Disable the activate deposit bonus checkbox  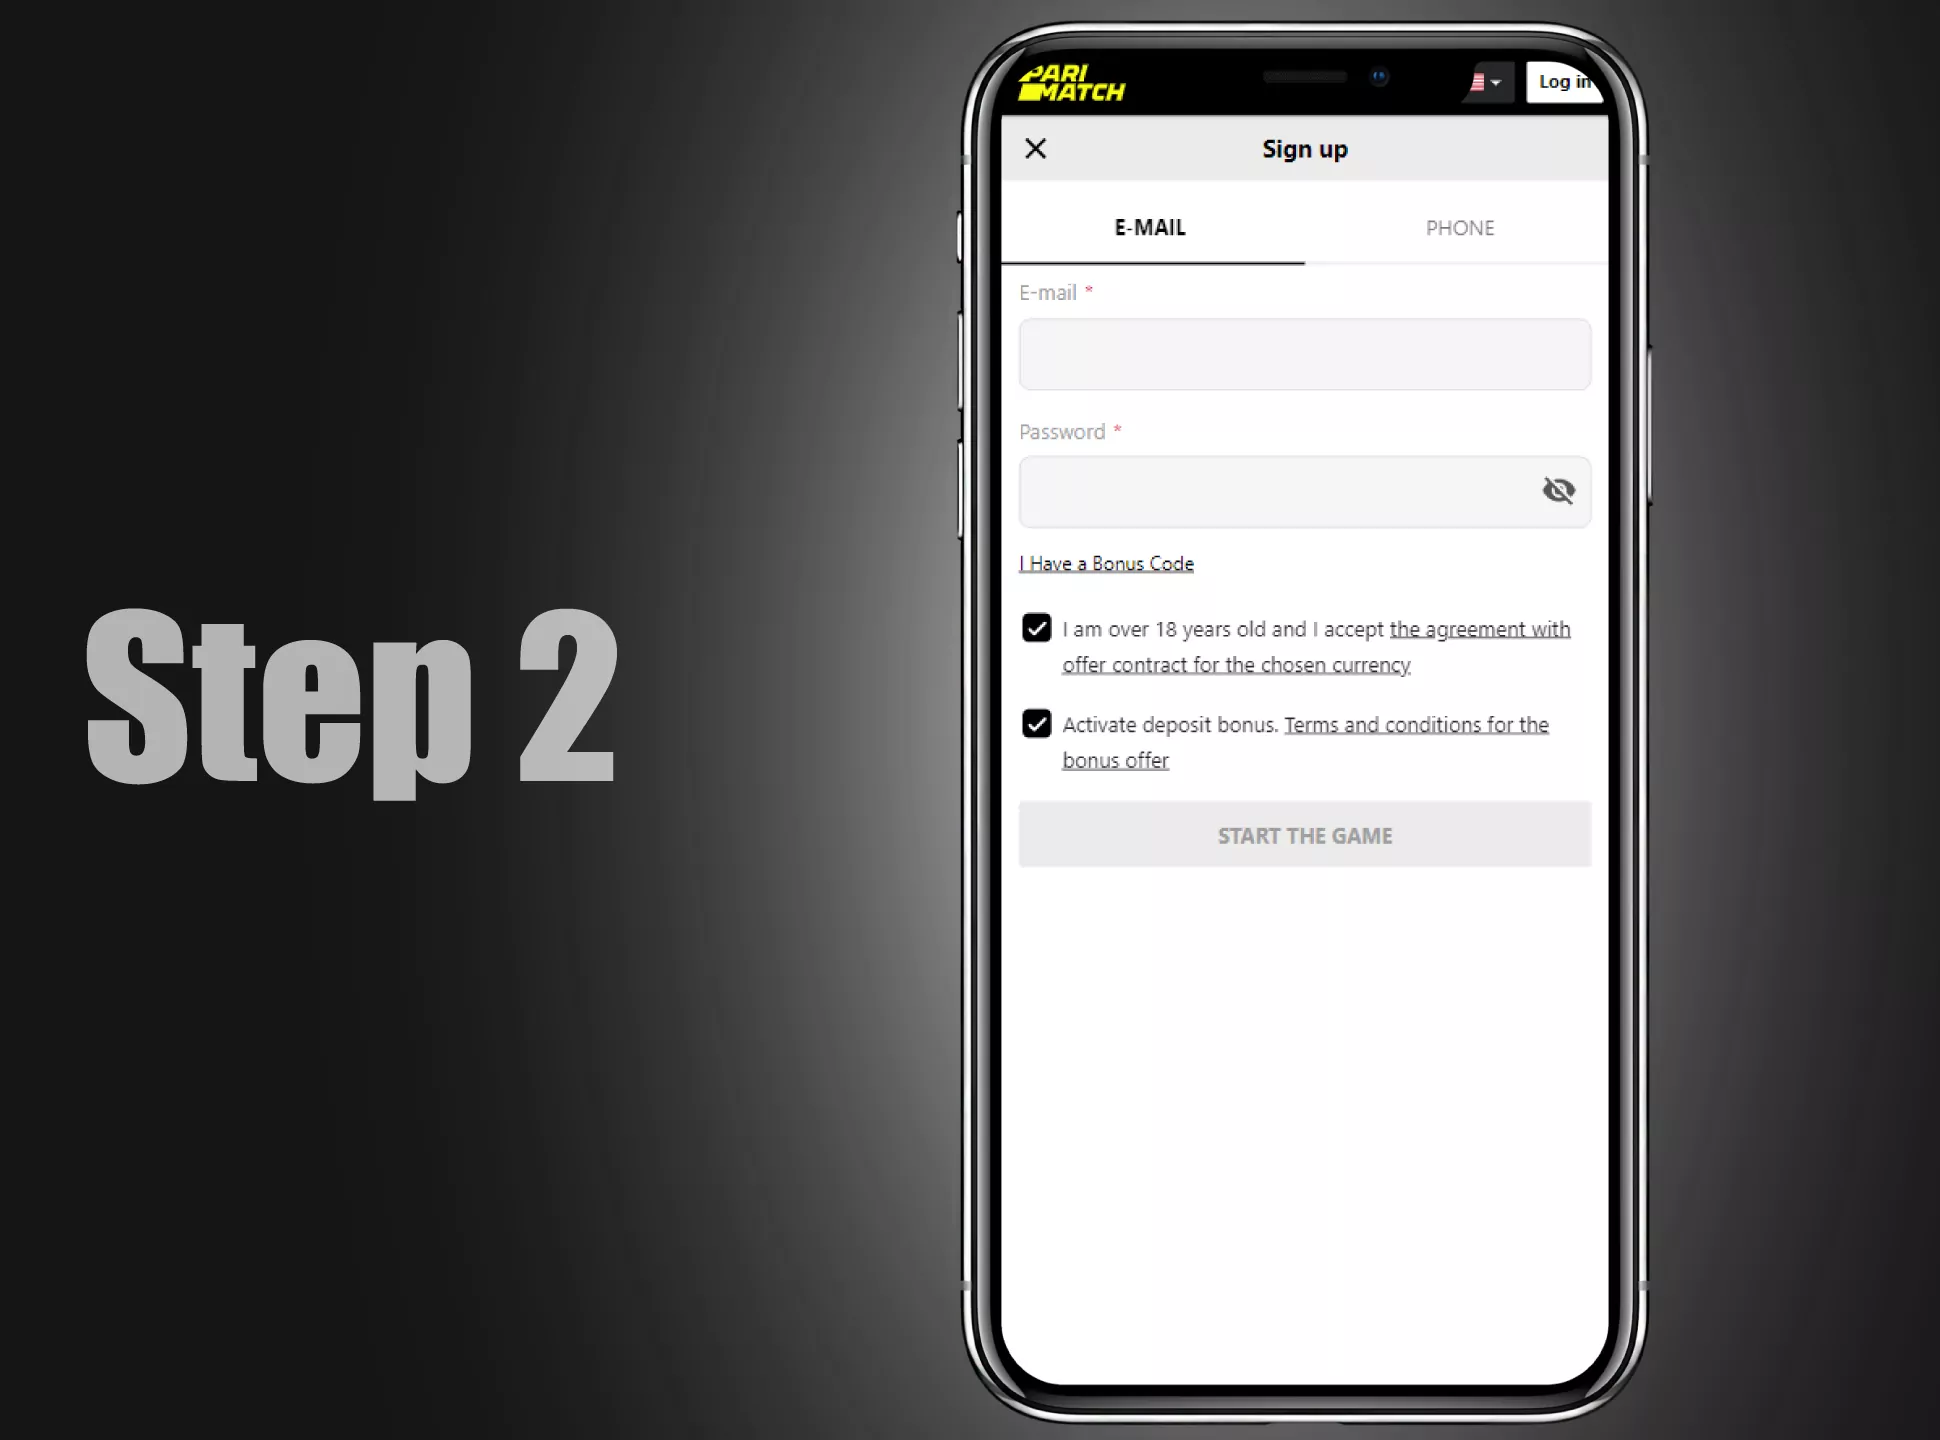click(x=1036, y=722)
